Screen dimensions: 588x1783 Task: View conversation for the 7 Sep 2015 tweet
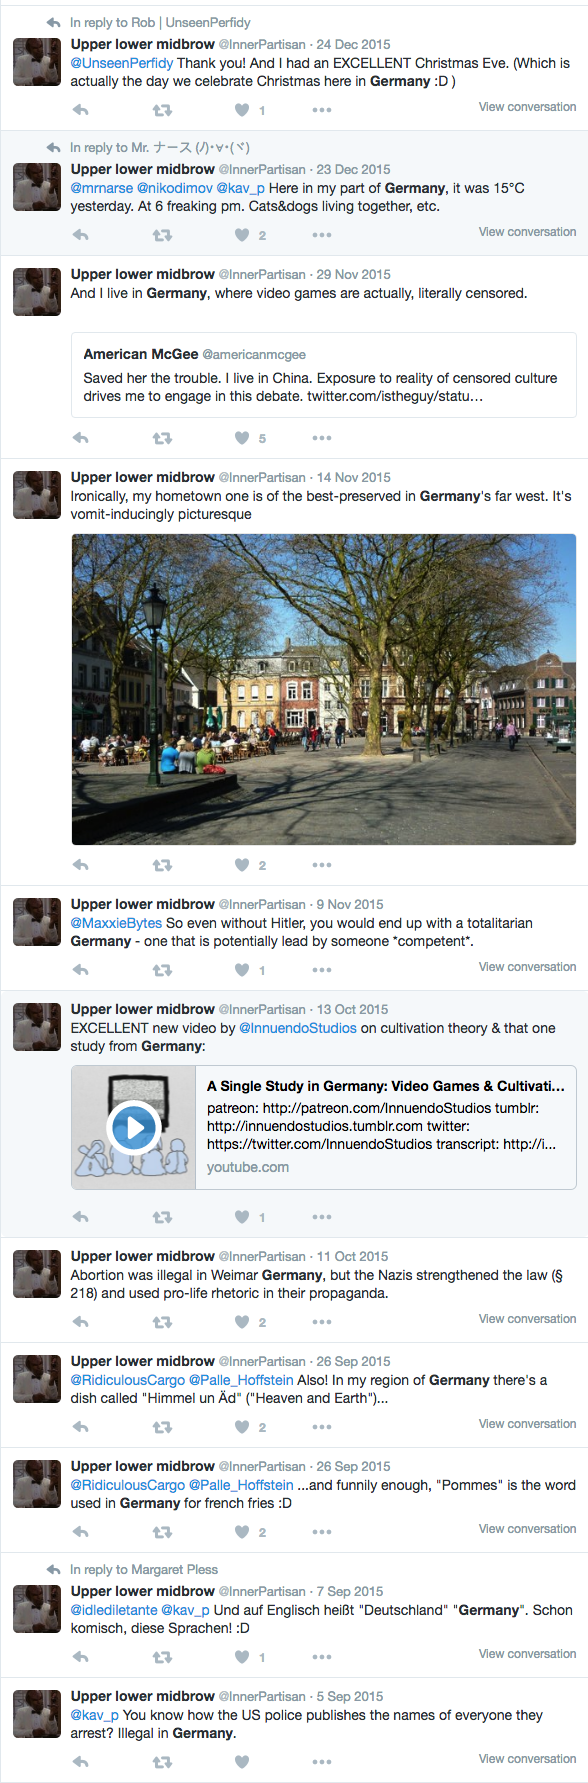pyautogui.click(x=527, y=1654)
